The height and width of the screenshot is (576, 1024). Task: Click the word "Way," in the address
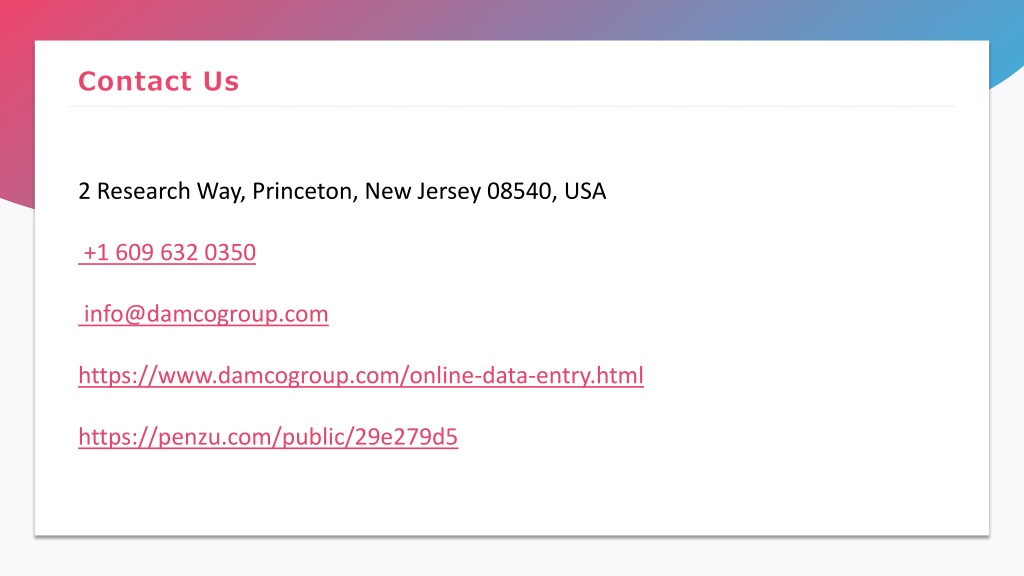point(221,191)
